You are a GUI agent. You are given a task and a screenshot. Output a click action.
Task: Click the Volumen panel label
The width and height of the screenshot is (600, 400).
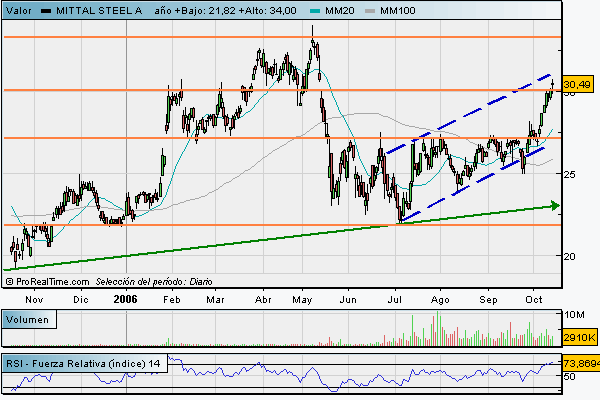tap(28, 320)
